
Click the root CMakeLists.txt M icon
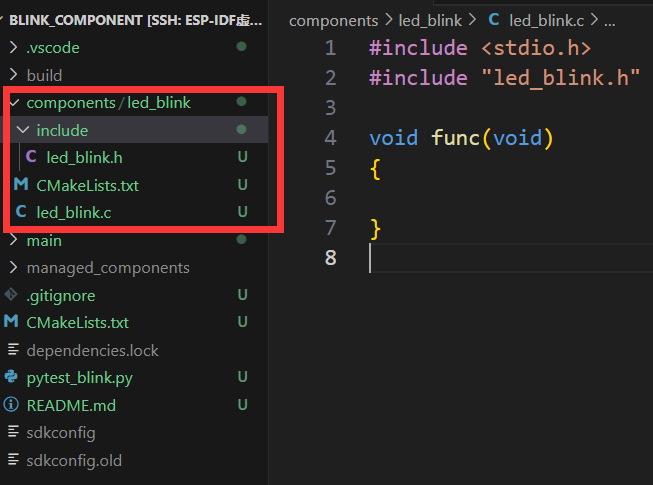tap(12, 322)
